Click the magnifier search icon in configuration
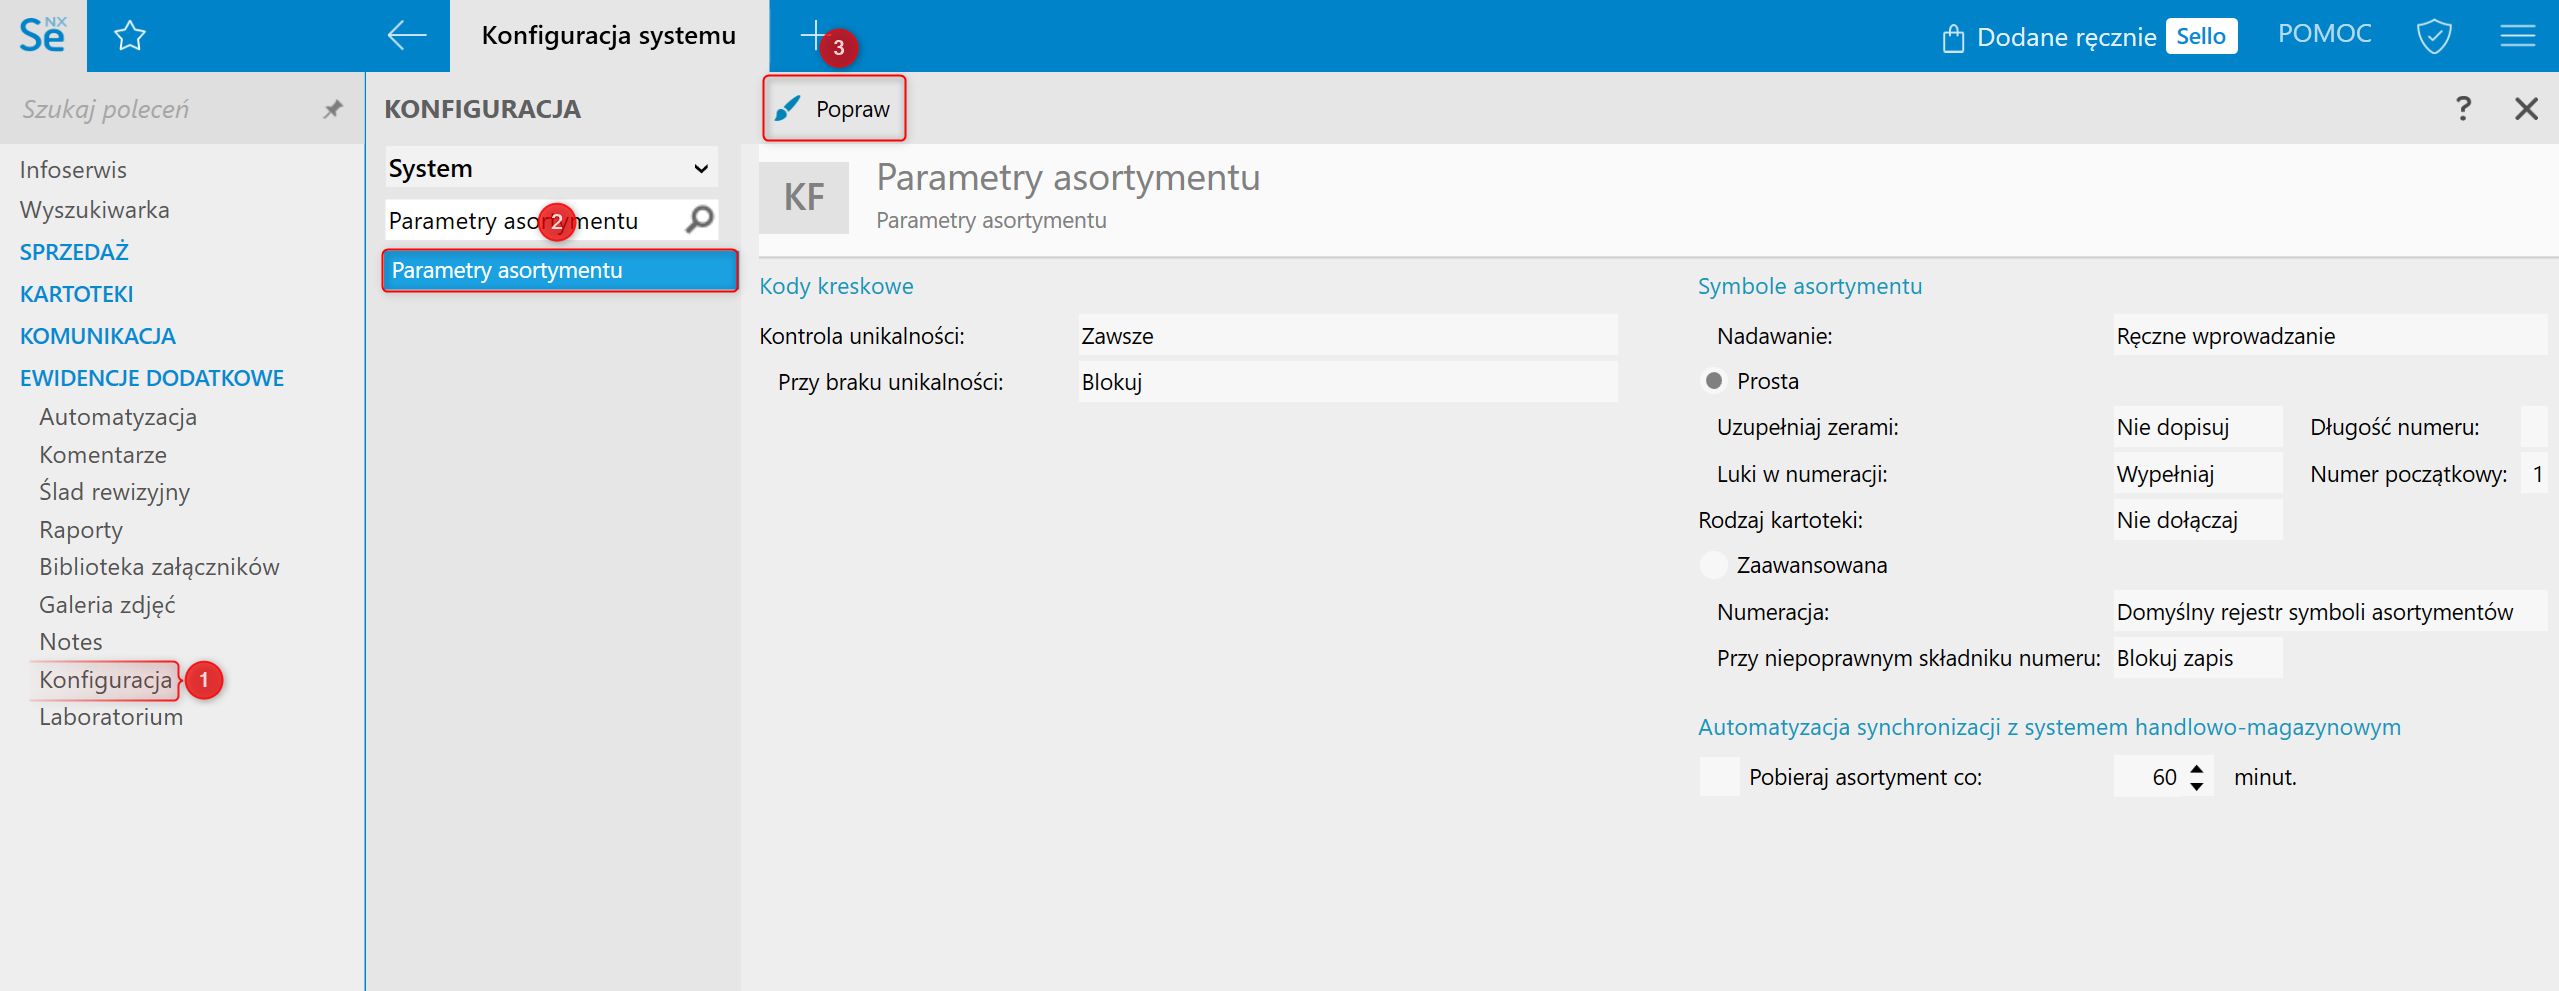2559x991 pixels. click(x=700, y=219)
